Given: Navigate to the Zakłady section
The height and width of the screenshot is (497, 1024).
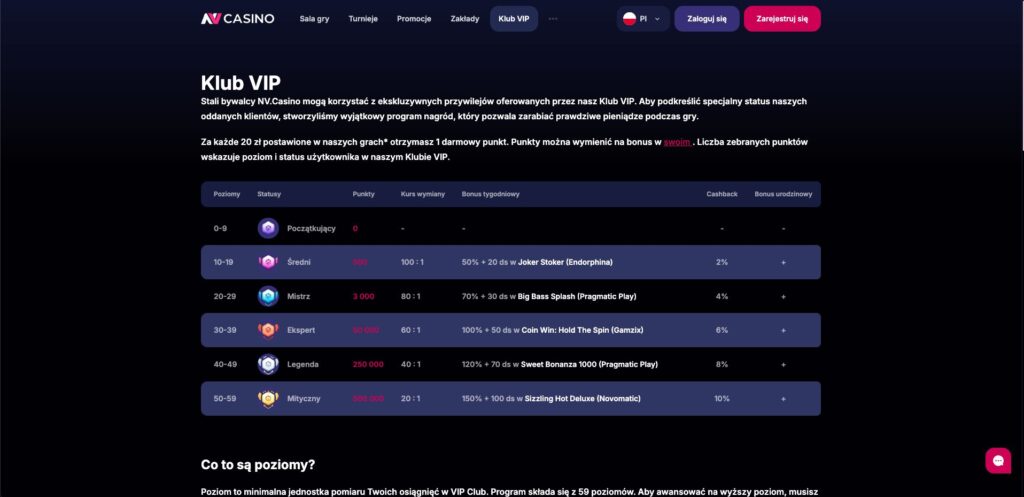Looking at the screenshot, I should pyautogui.click(x=465, y=19).
